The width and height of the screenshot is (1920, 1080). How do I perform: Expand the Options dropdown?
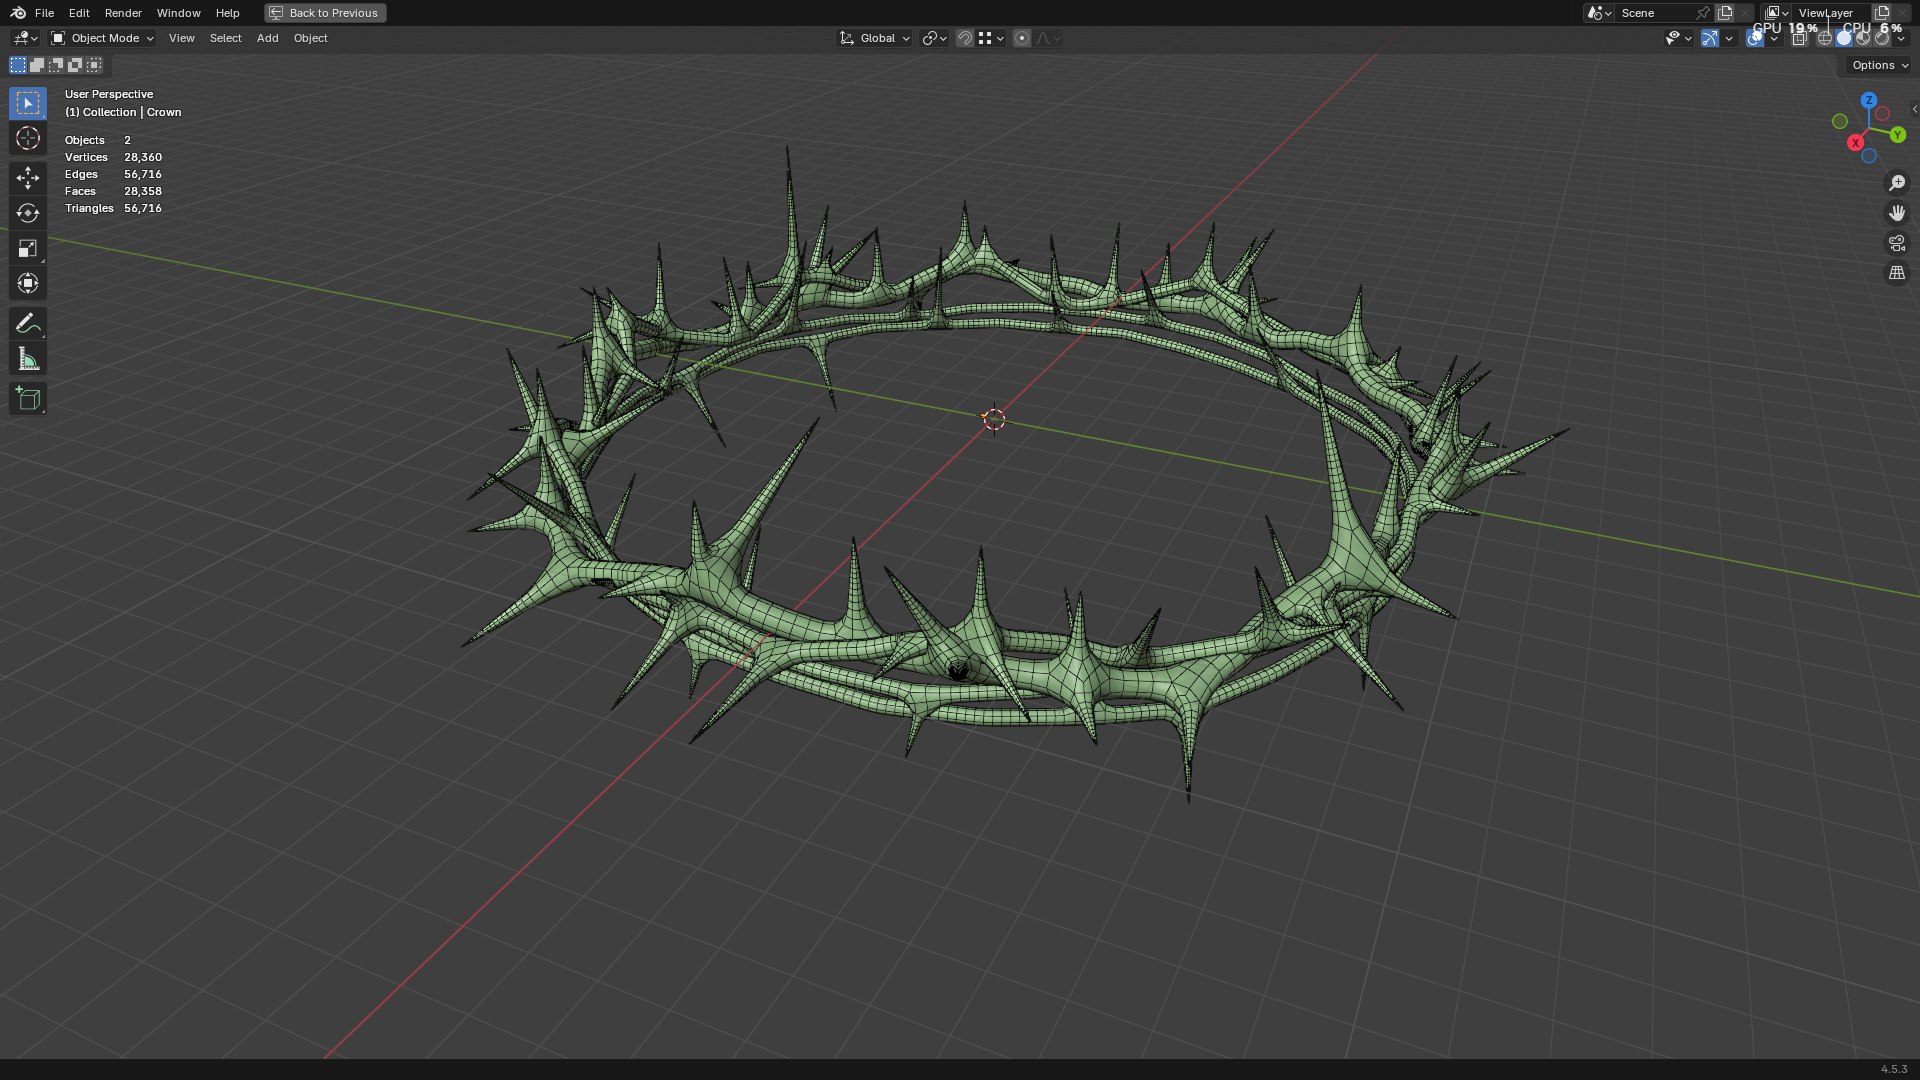[1880, 65]
